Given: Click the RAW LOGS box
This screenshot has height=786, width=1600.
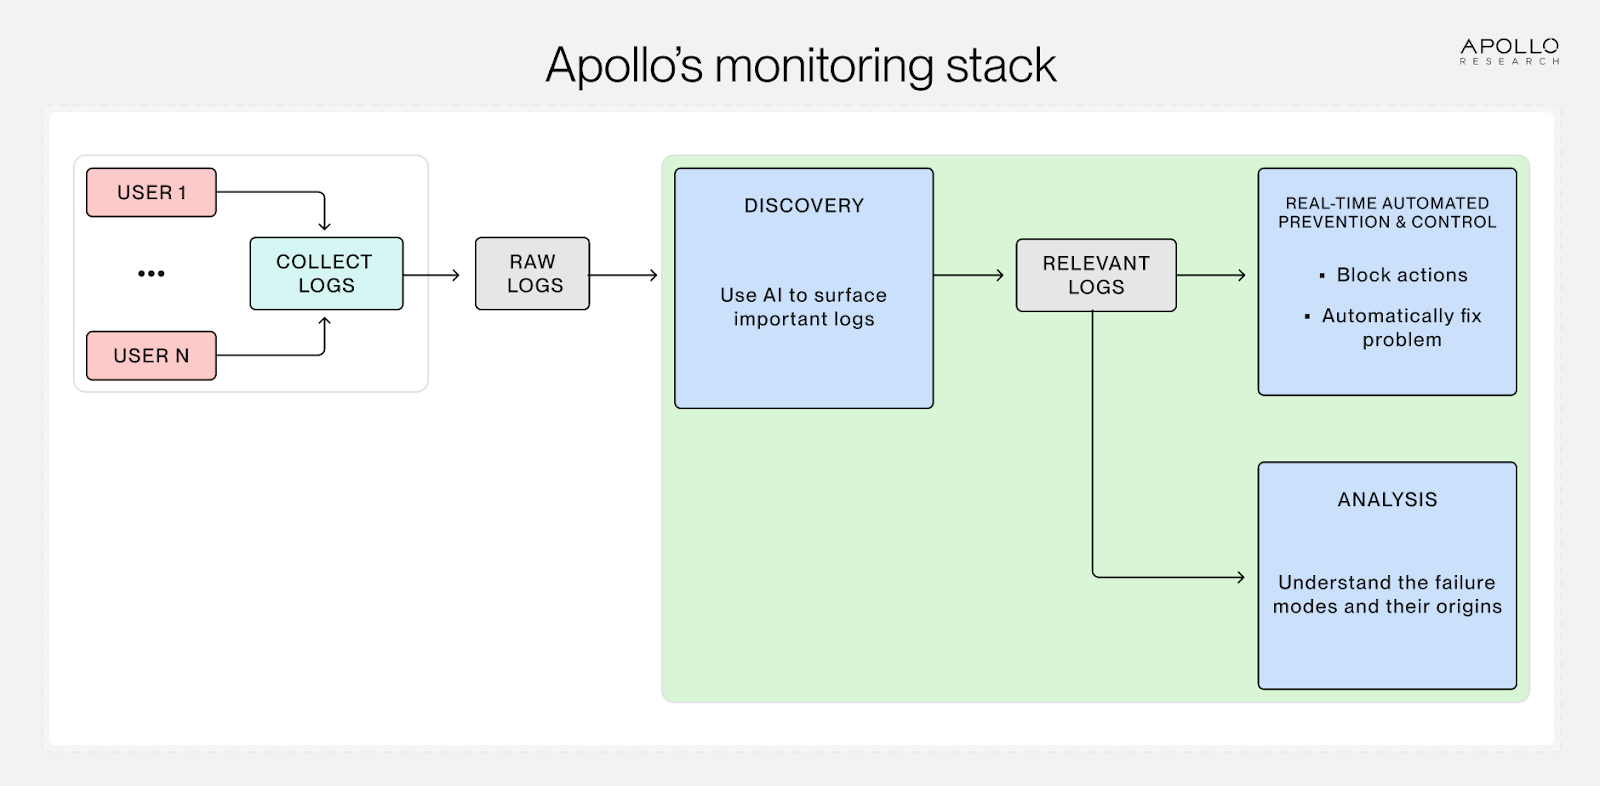Looking at the screenshot, I should pos(533,273).
